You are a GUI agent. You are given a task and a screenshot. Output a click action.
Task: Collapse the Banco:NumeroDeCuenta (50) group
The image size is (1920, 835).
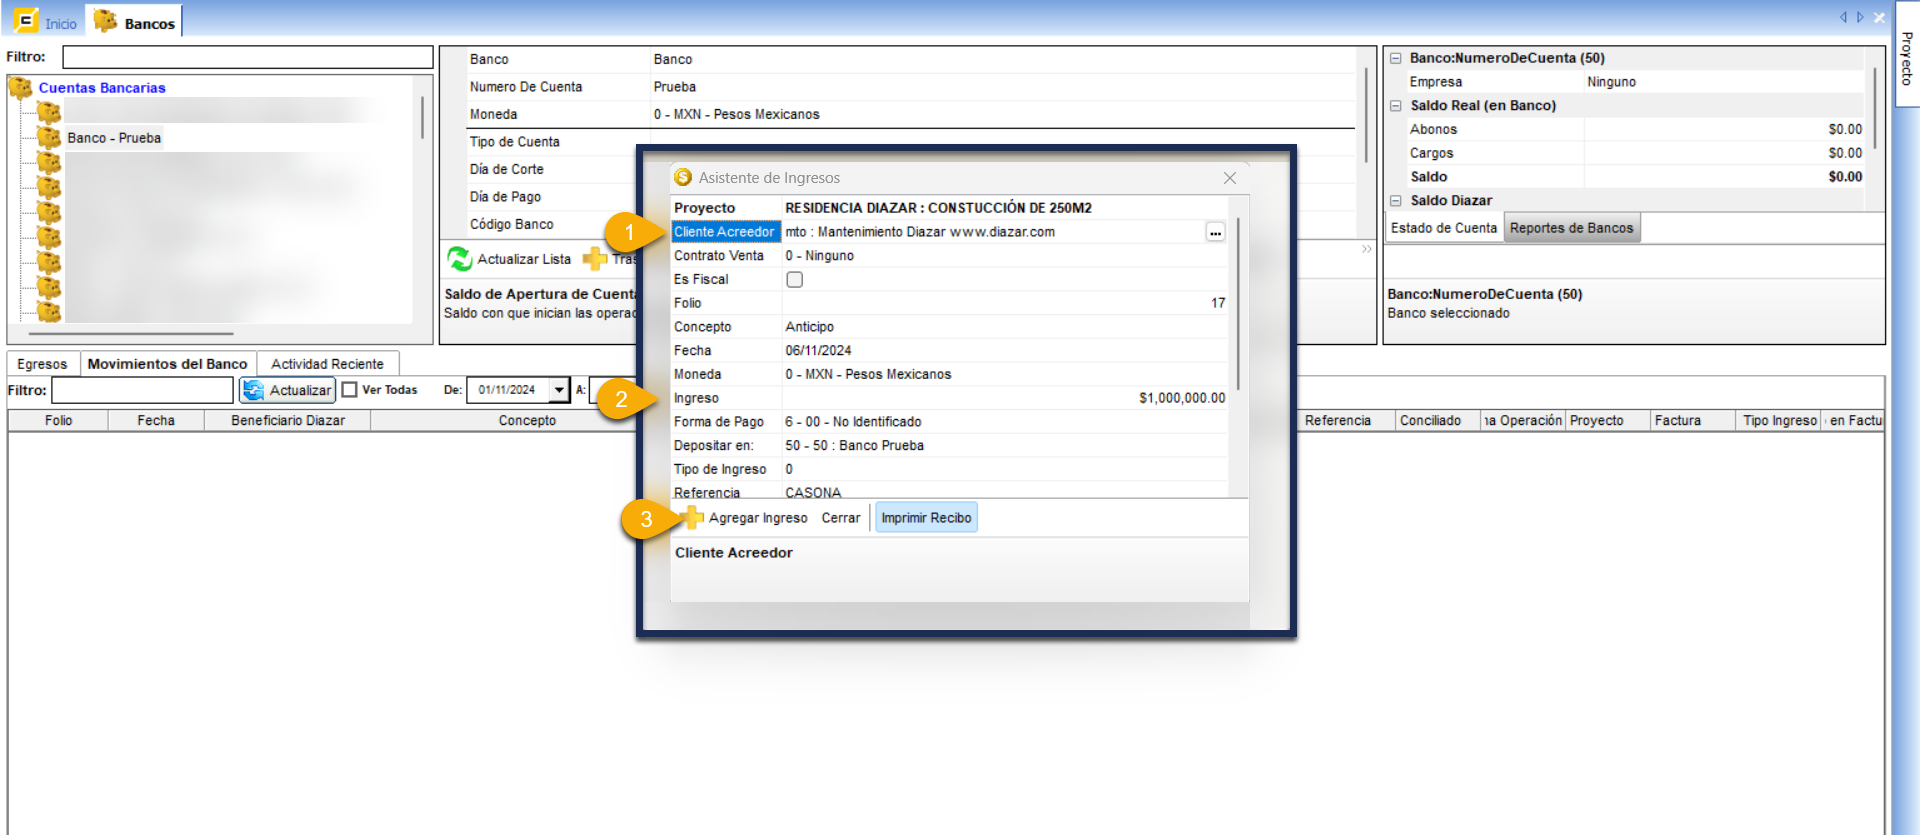pyautogui.click(x=1395, y=59)
